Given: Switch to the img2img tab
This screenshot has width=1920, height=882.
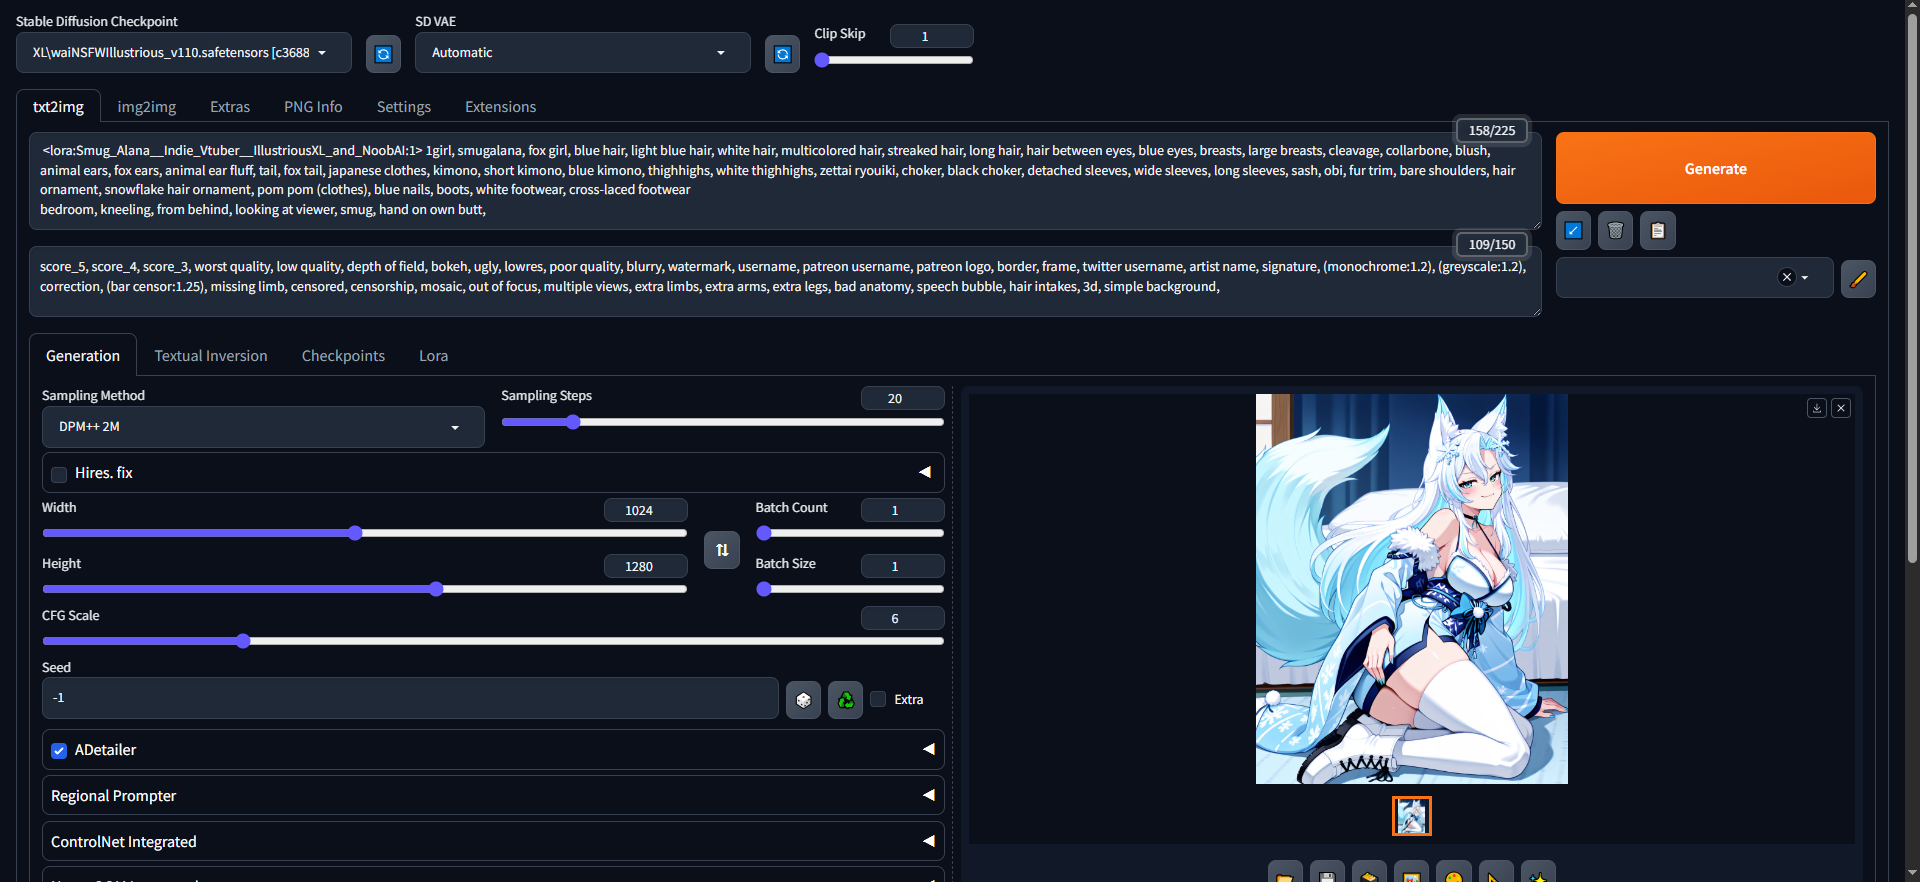Looking at the screenshot, I should pos(147,107).
